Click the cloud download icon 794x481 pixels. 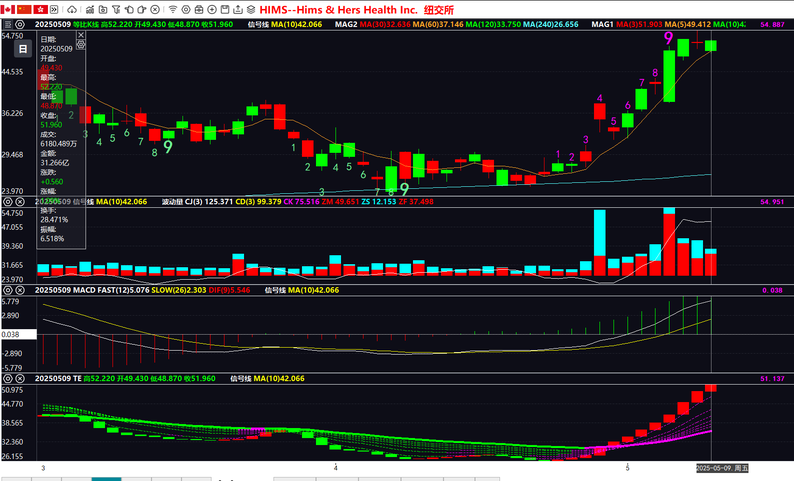72,9
